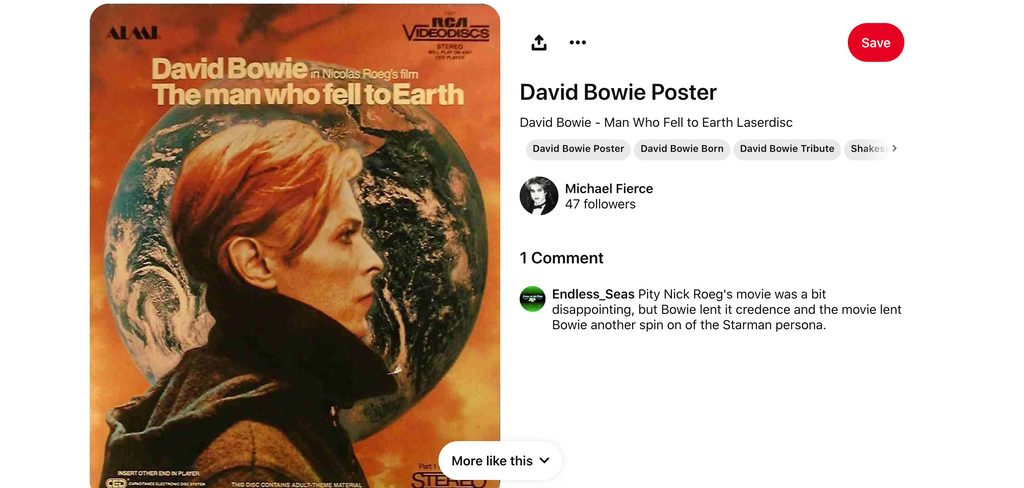
Task: Click the 1 Comment heading
Action: click(x=562, y=258)
